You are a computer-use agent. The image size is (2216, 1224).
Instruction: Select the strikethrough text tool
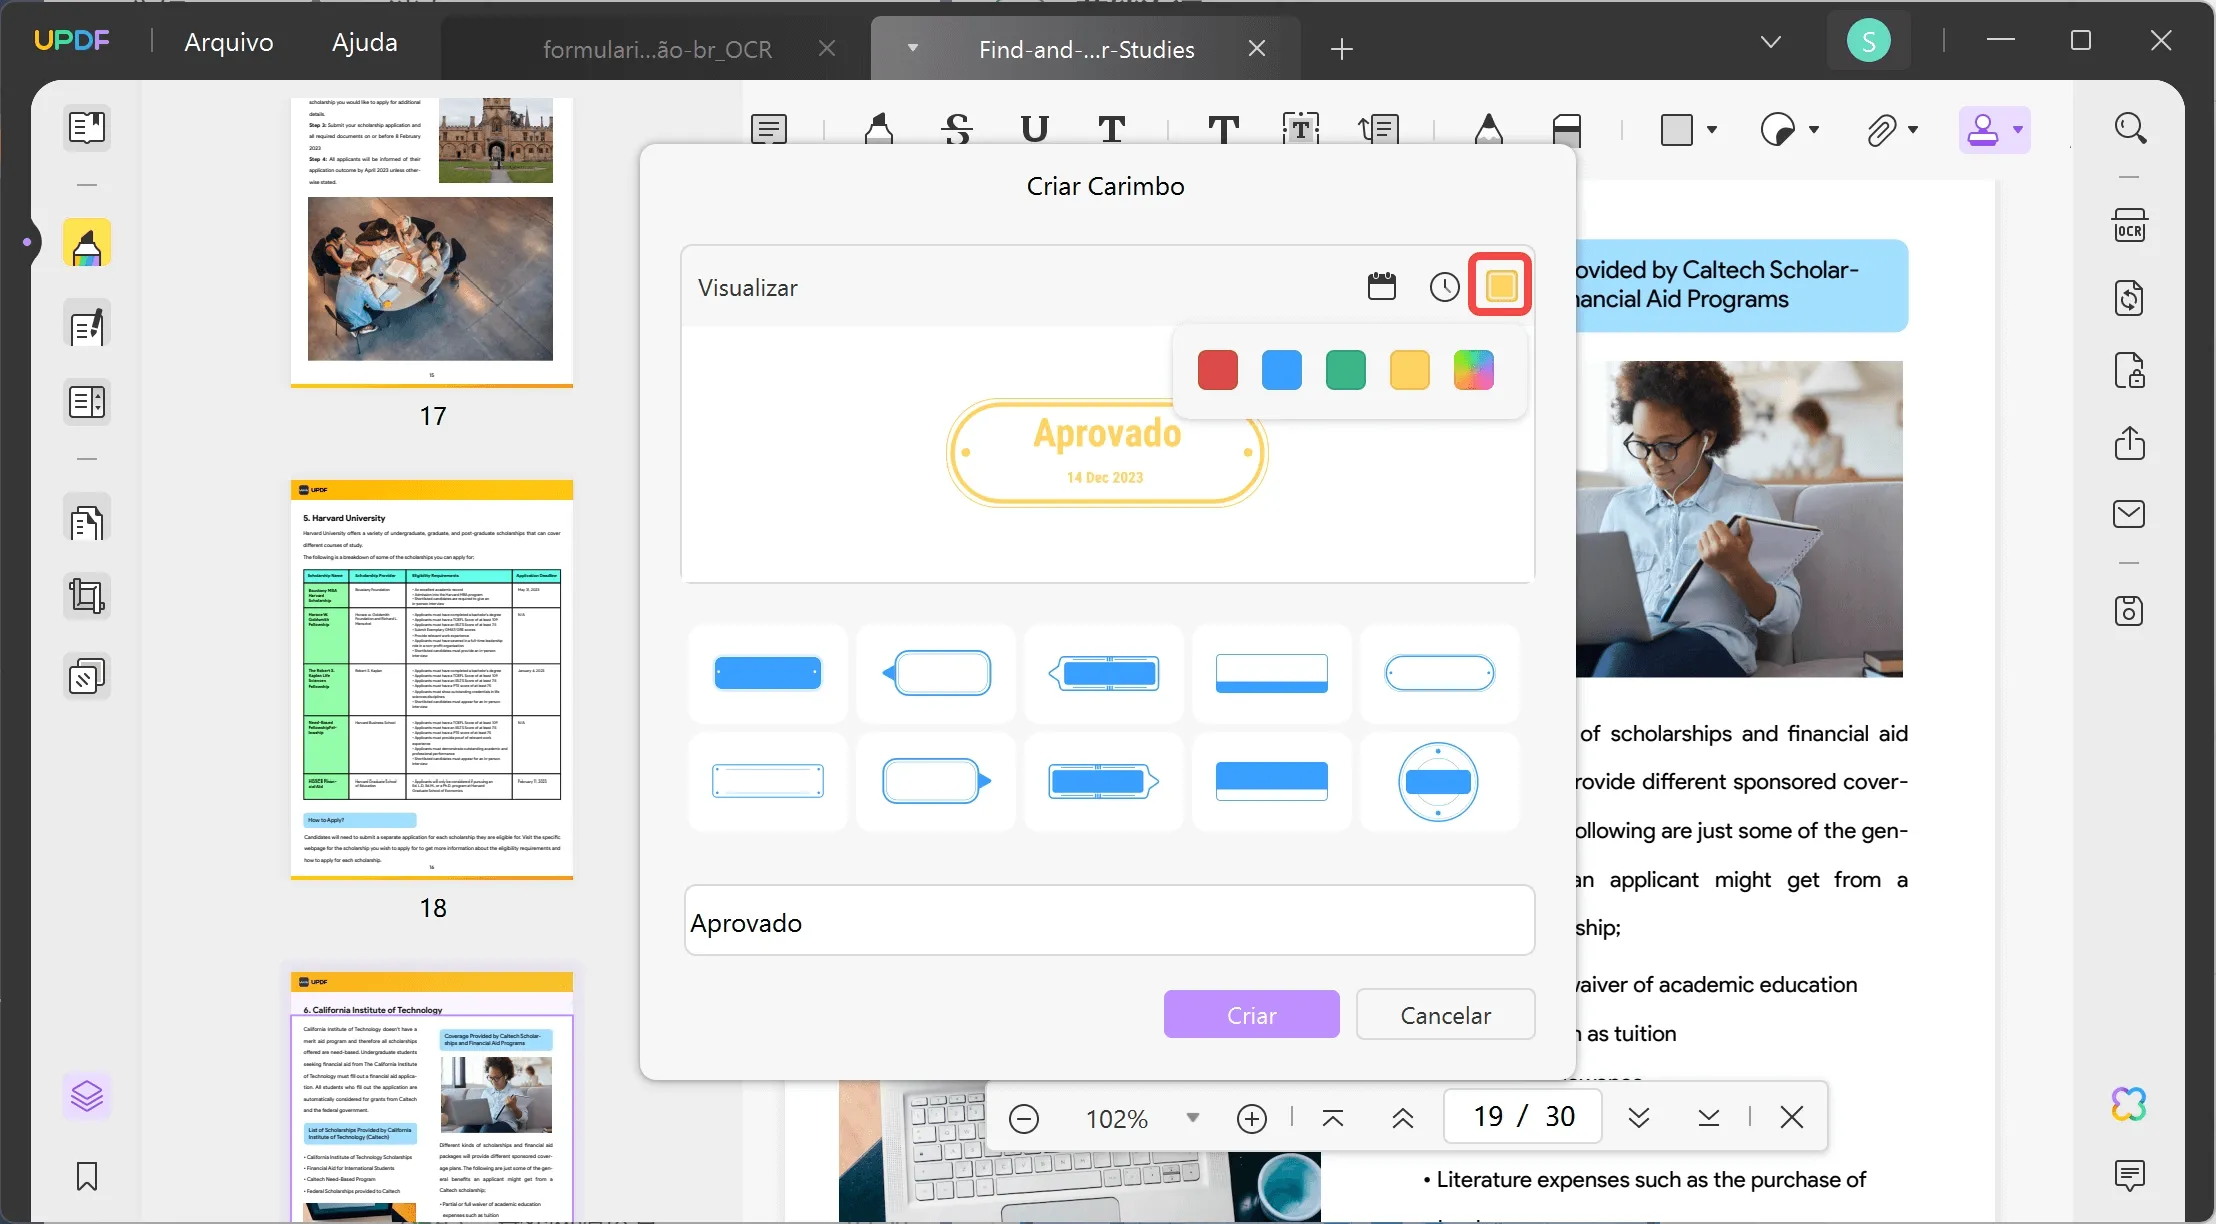[957, 130]
